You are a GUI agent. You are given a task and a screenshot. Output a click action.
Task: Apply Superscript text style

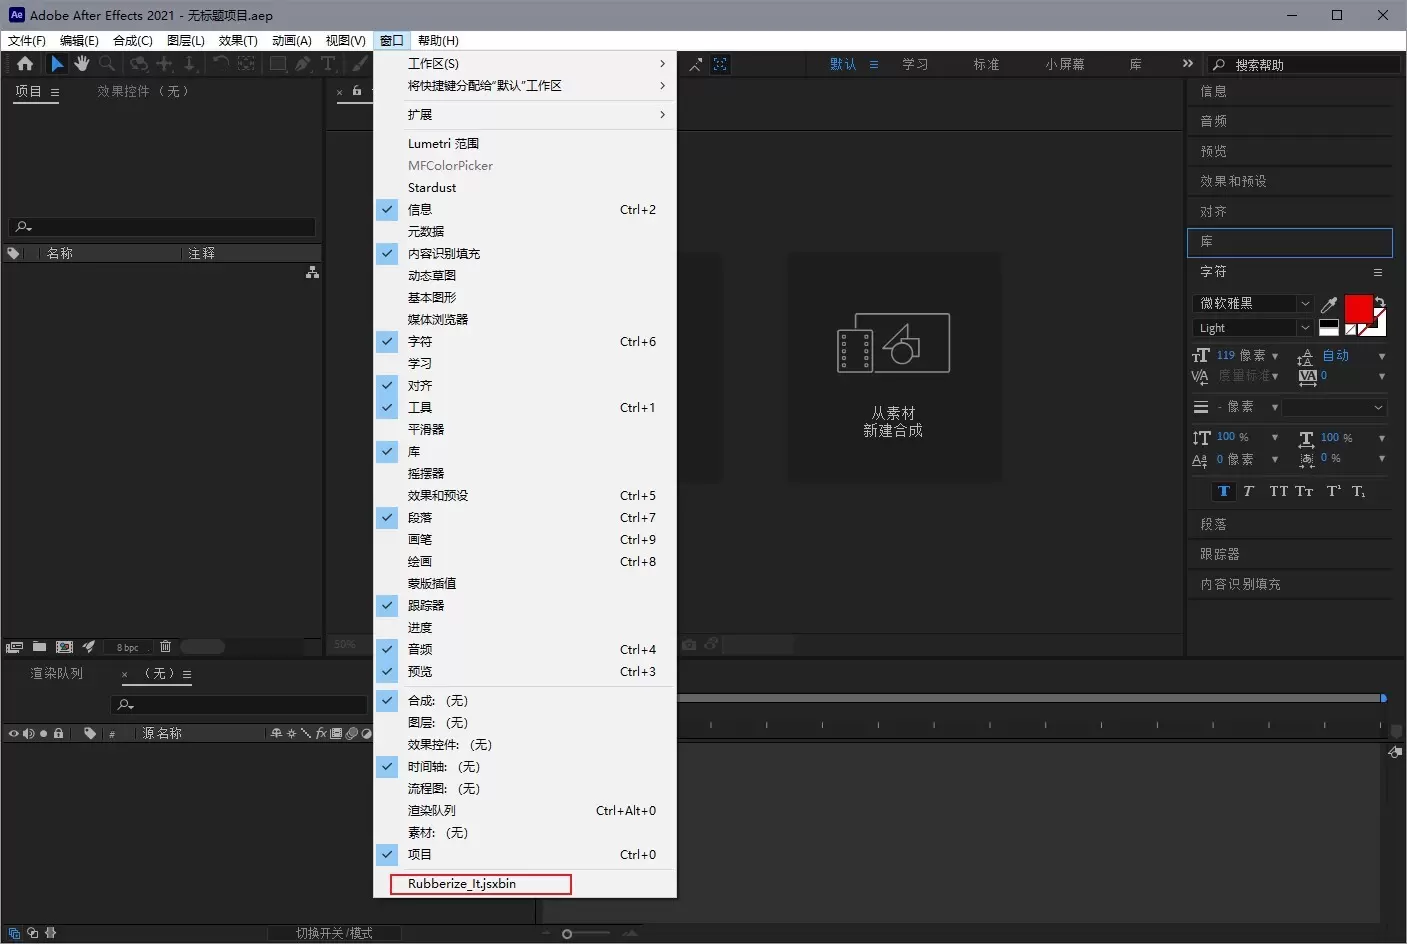point(1334,491)
